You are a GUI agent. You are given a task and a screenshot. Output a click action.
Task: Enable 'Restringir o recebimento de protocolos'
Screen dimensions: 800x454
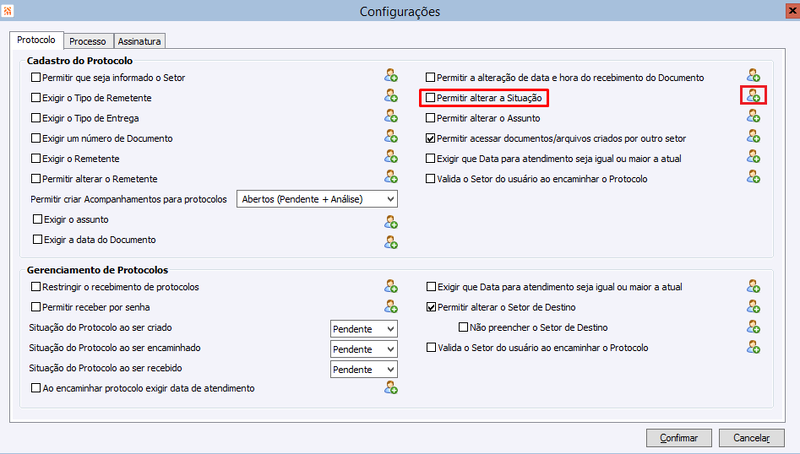point(36,287)
